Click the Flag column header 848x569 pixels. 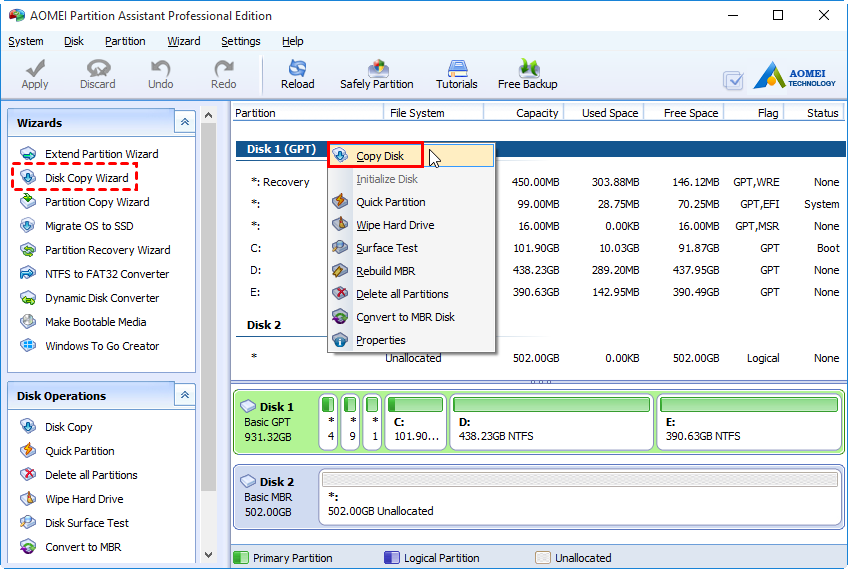[754, 113]
